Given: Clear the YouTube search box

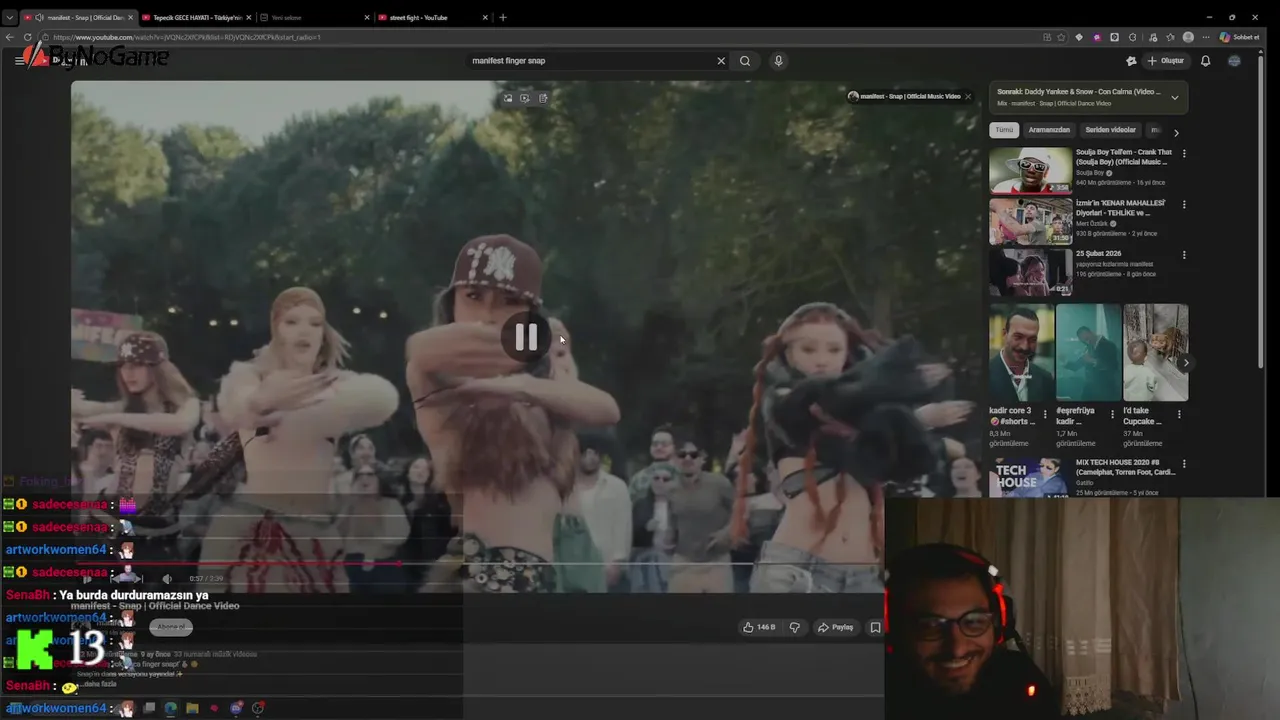Looking at the screenshot, I should tap(721, 61).
